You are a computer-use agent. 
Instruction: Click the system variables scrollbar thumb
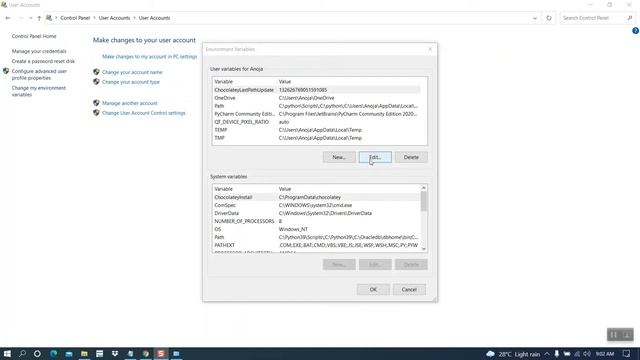pos(424,201)
